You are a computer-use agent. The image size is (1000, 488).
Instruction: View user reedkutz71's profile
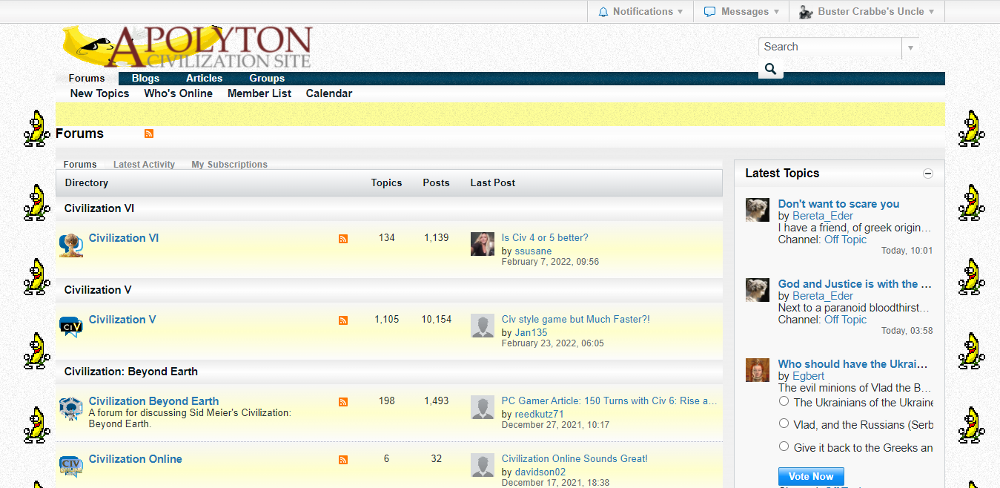coord(540,414)
